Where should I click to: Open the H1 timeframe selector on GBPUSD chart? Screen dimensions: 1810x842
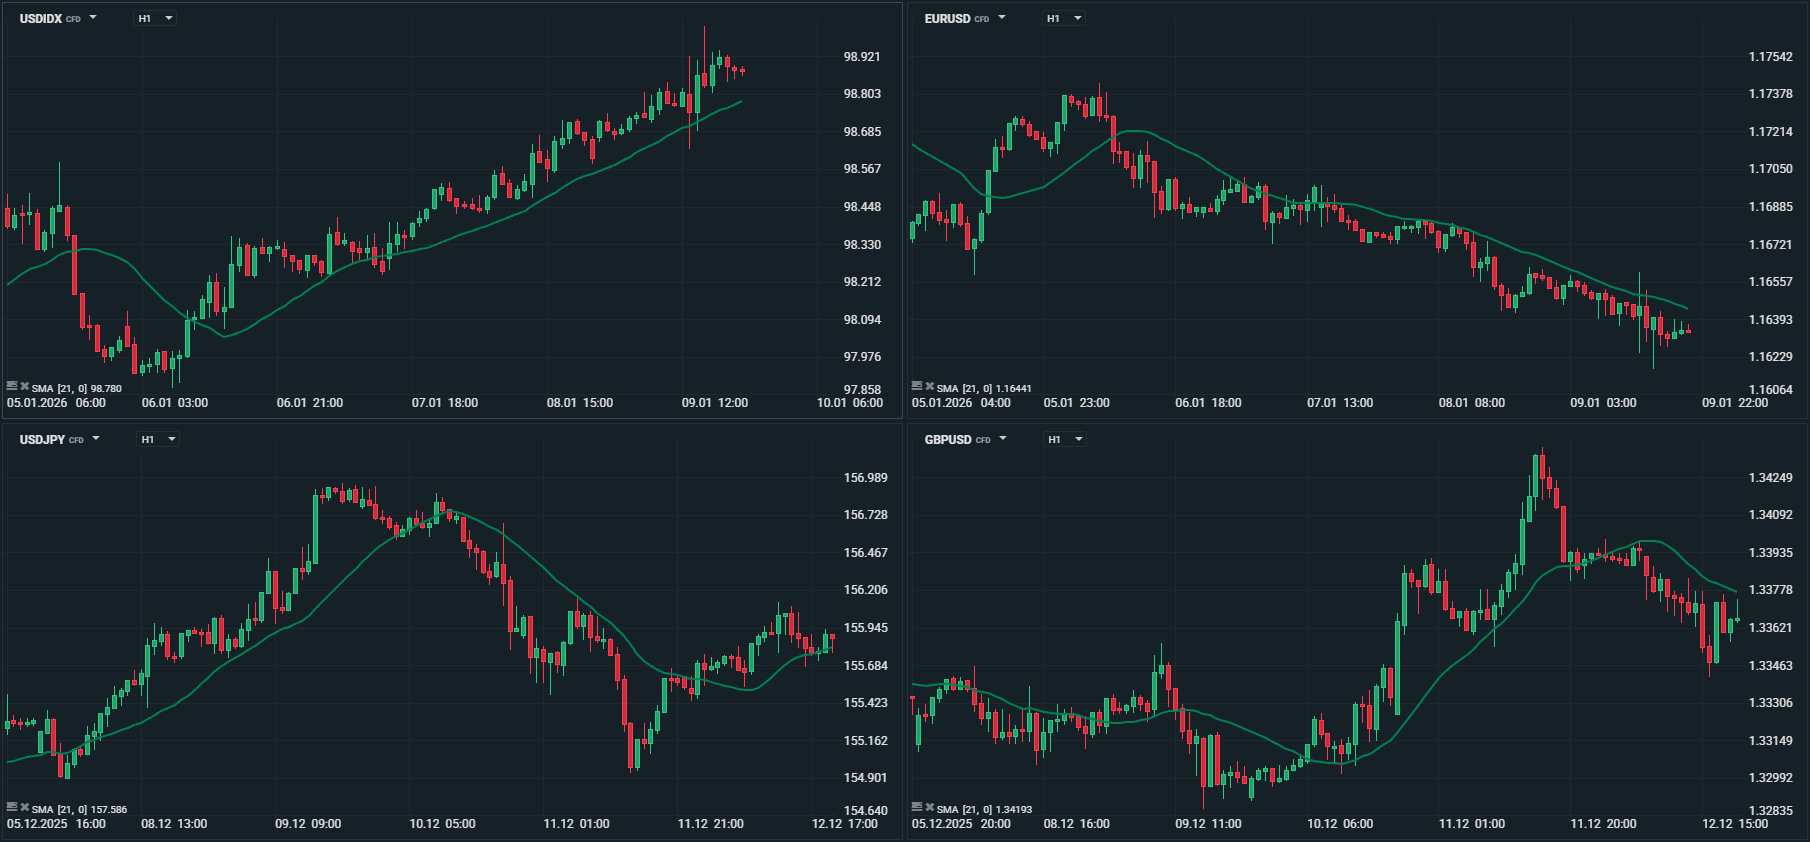coord(1065,439)
